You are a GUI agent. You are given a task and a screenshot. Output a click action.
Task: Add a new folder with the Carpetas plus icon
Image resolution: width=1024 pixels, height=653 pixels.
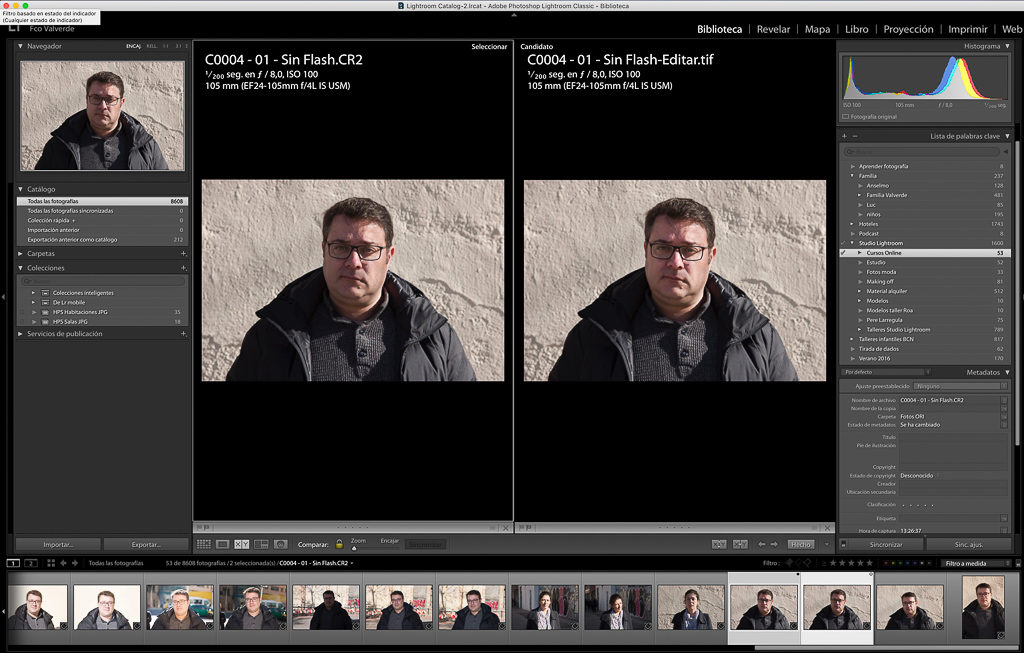coord(183,253)
